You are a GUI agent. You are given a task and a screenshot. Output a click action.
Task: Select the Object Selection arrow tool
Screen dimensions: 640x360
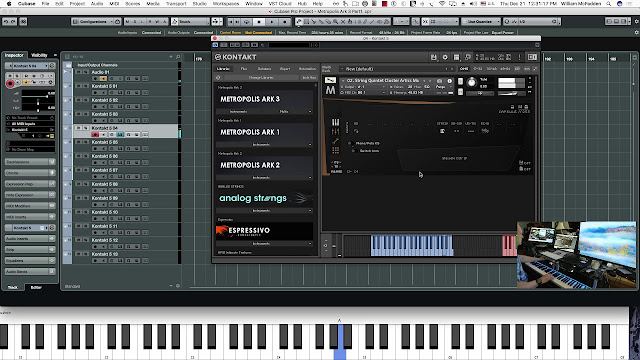point(299,22)
